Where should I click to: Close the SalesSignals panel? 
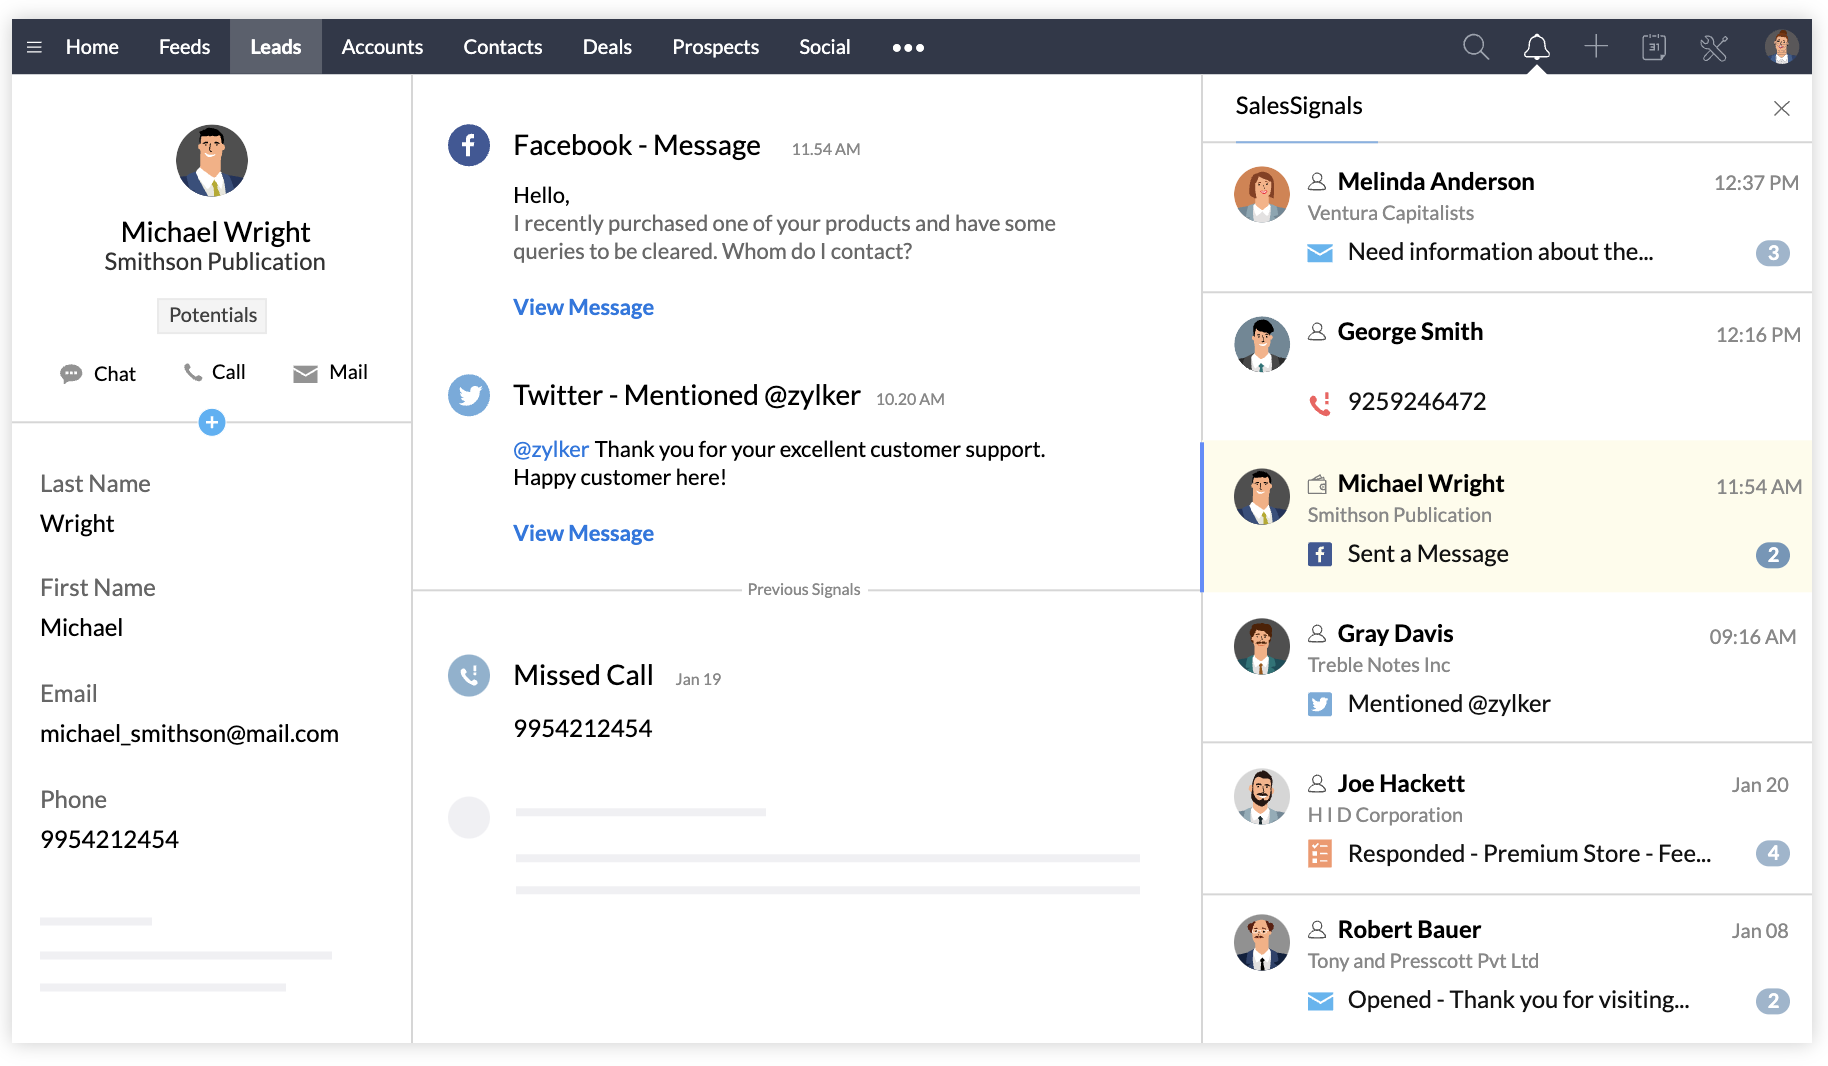point(1782,108)
